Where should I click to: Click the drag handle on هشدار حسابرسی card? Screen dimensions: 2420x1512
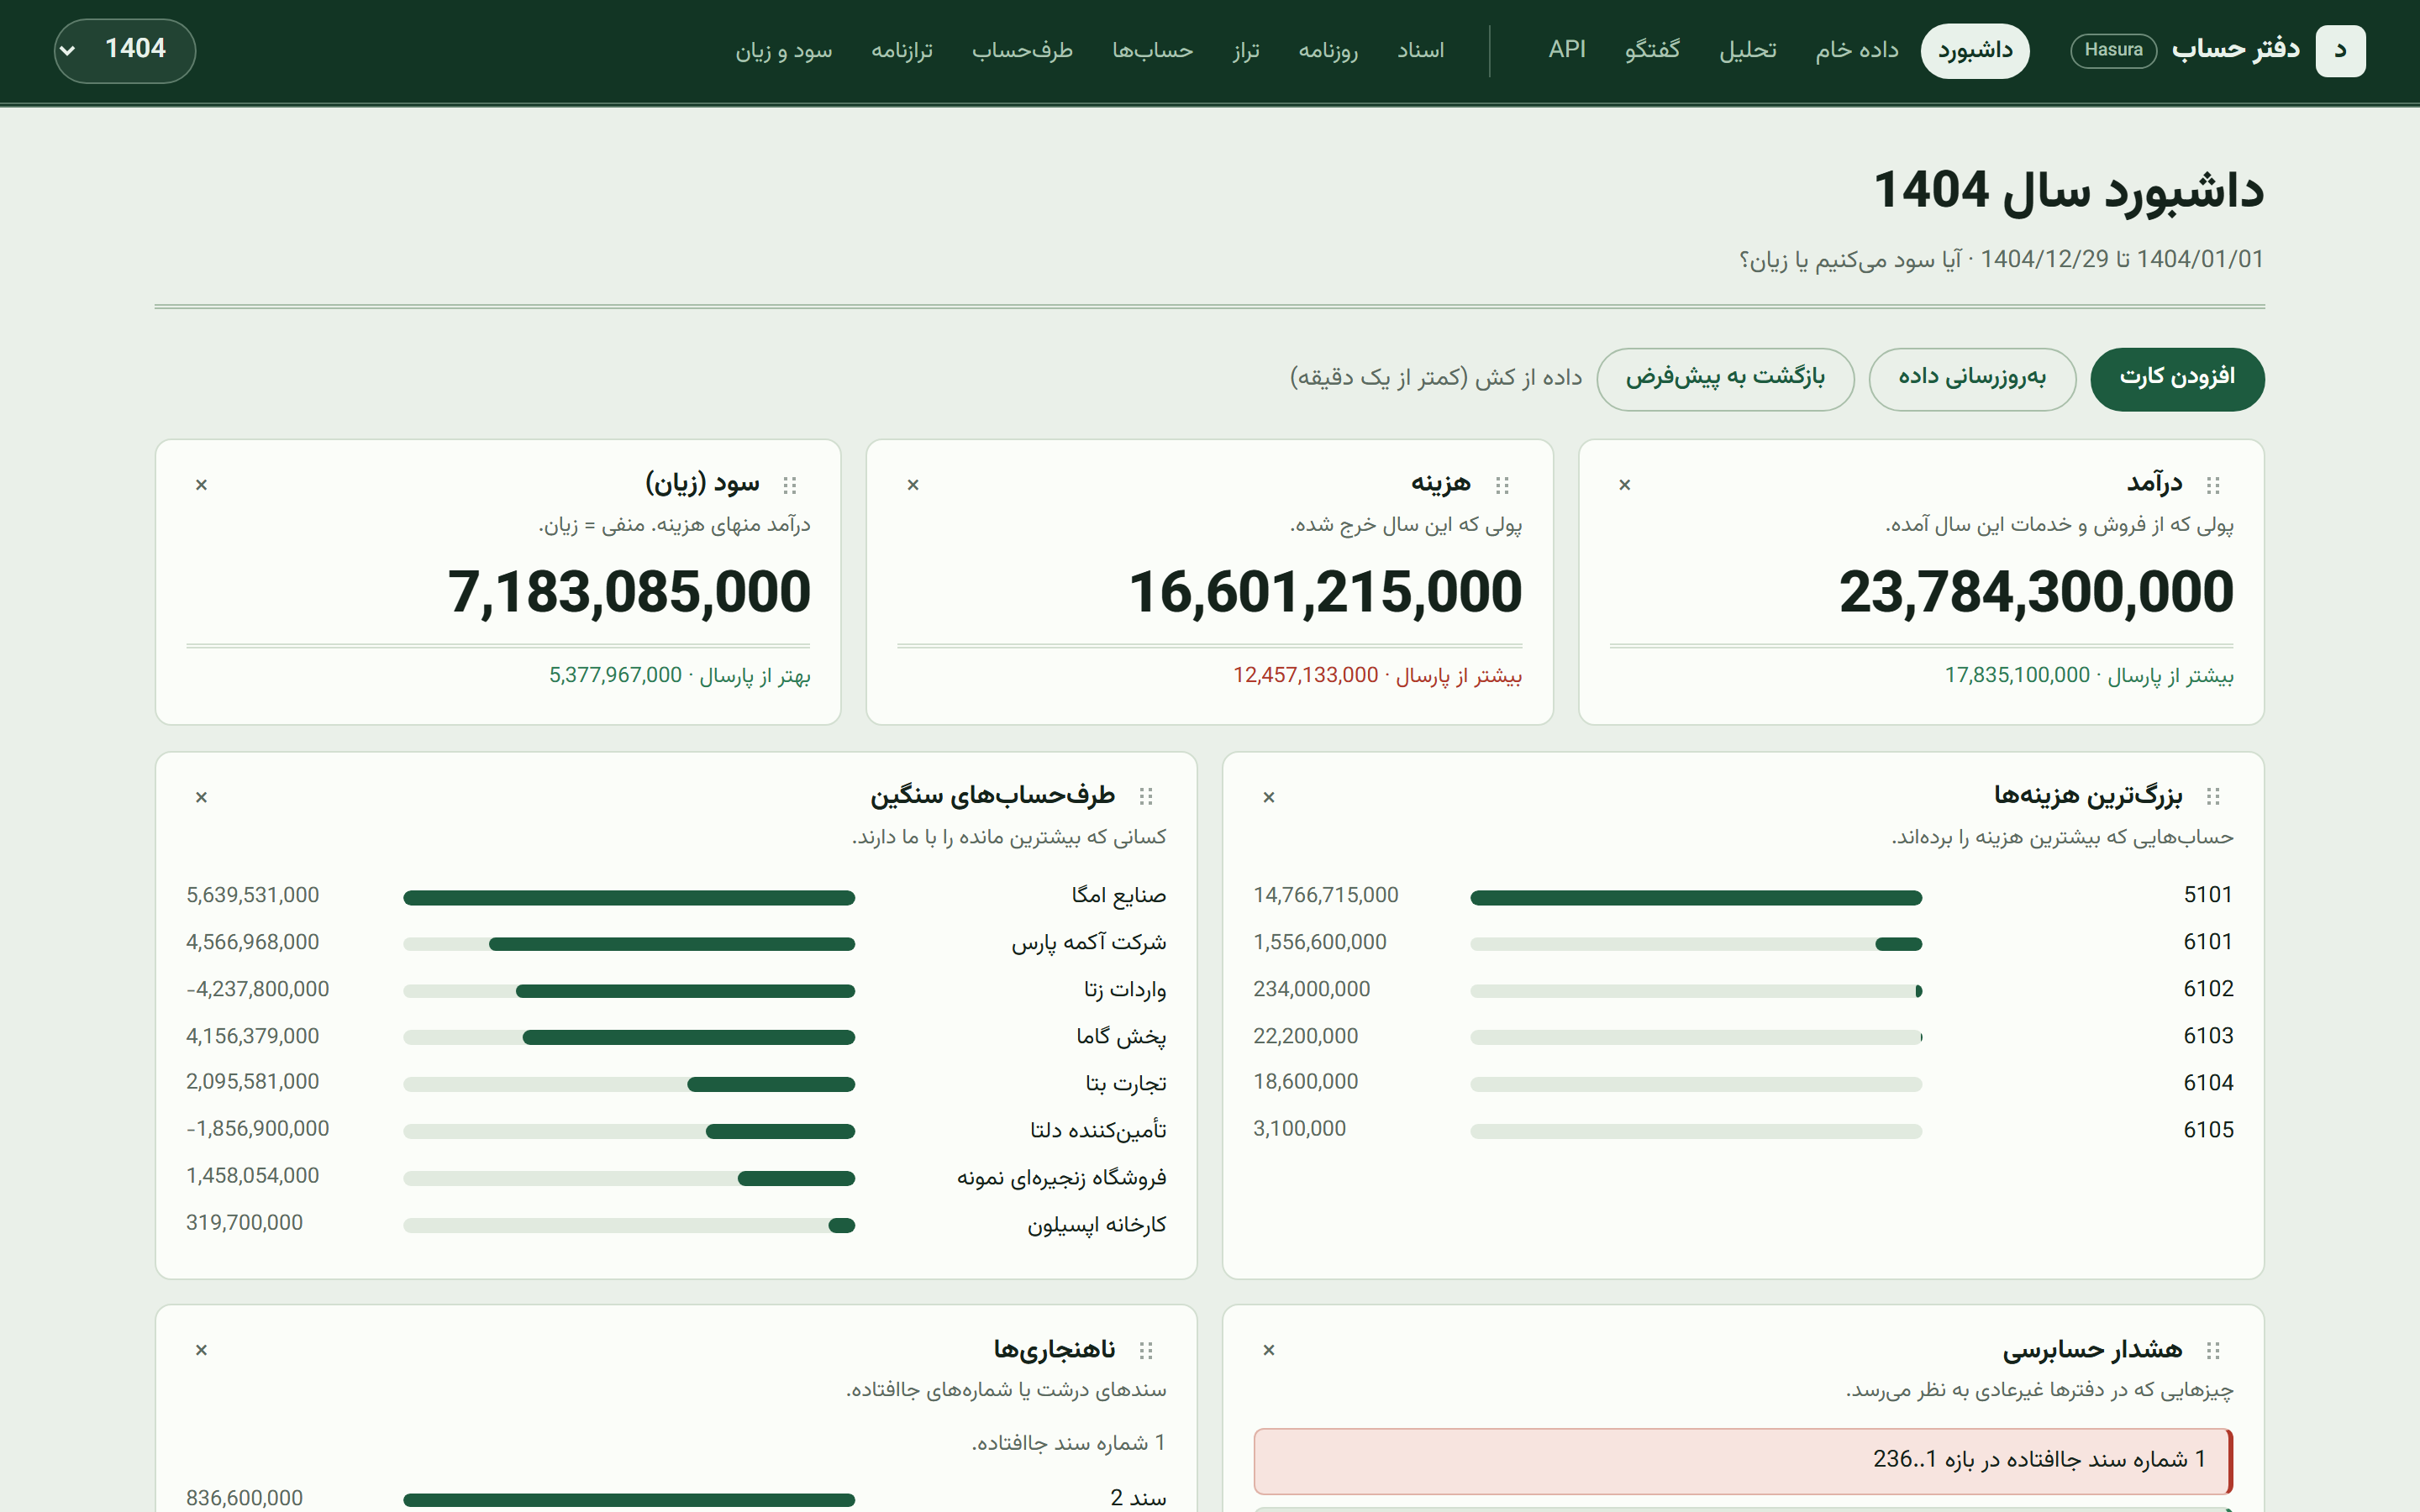tap(2213, 1350)
